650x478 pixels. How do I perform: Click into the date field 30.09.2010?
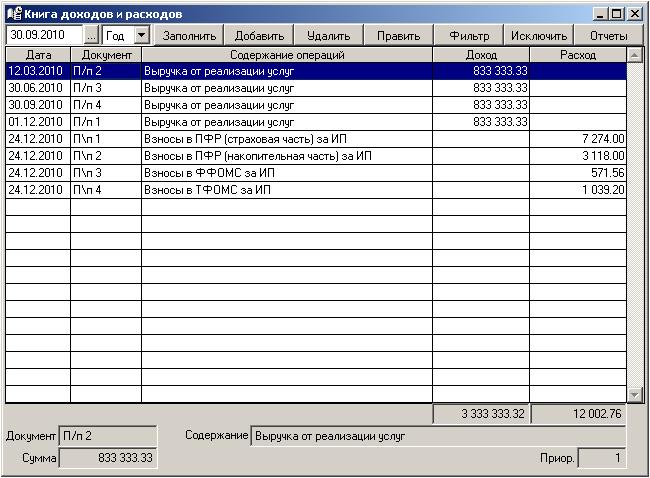44,35
